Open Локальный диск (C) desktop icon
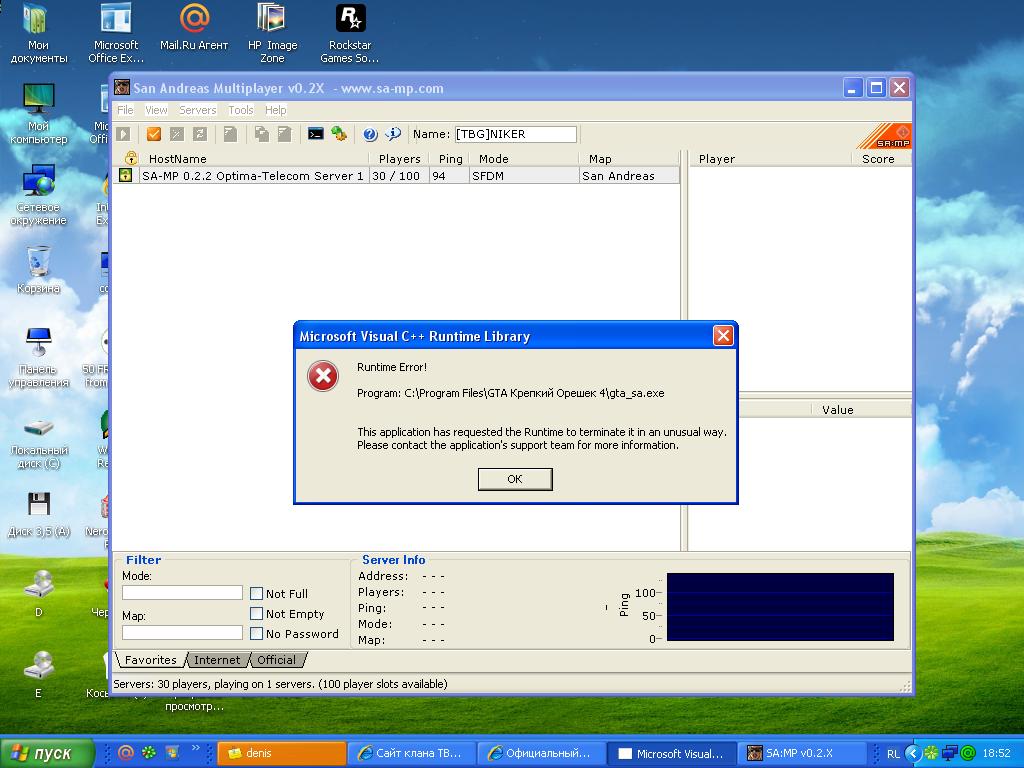Image resolution: width=1024 pixels, height=768 pixels. click(x=38, y=444)
